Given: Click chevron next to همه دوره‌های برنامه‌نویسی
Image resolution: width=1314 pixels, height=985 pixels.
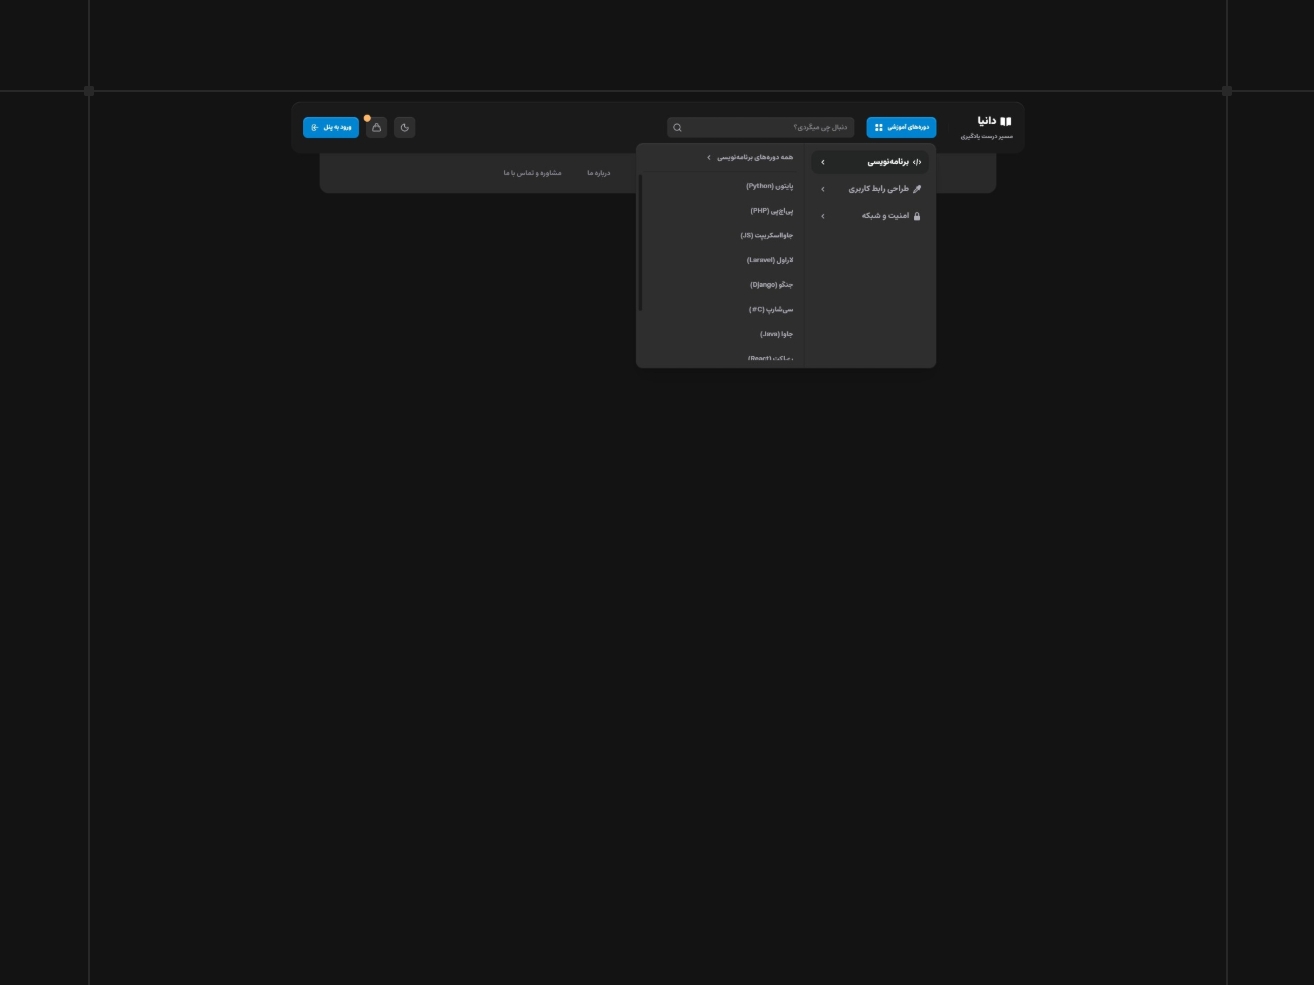Looking at the screenshot, I should [709, 157].
